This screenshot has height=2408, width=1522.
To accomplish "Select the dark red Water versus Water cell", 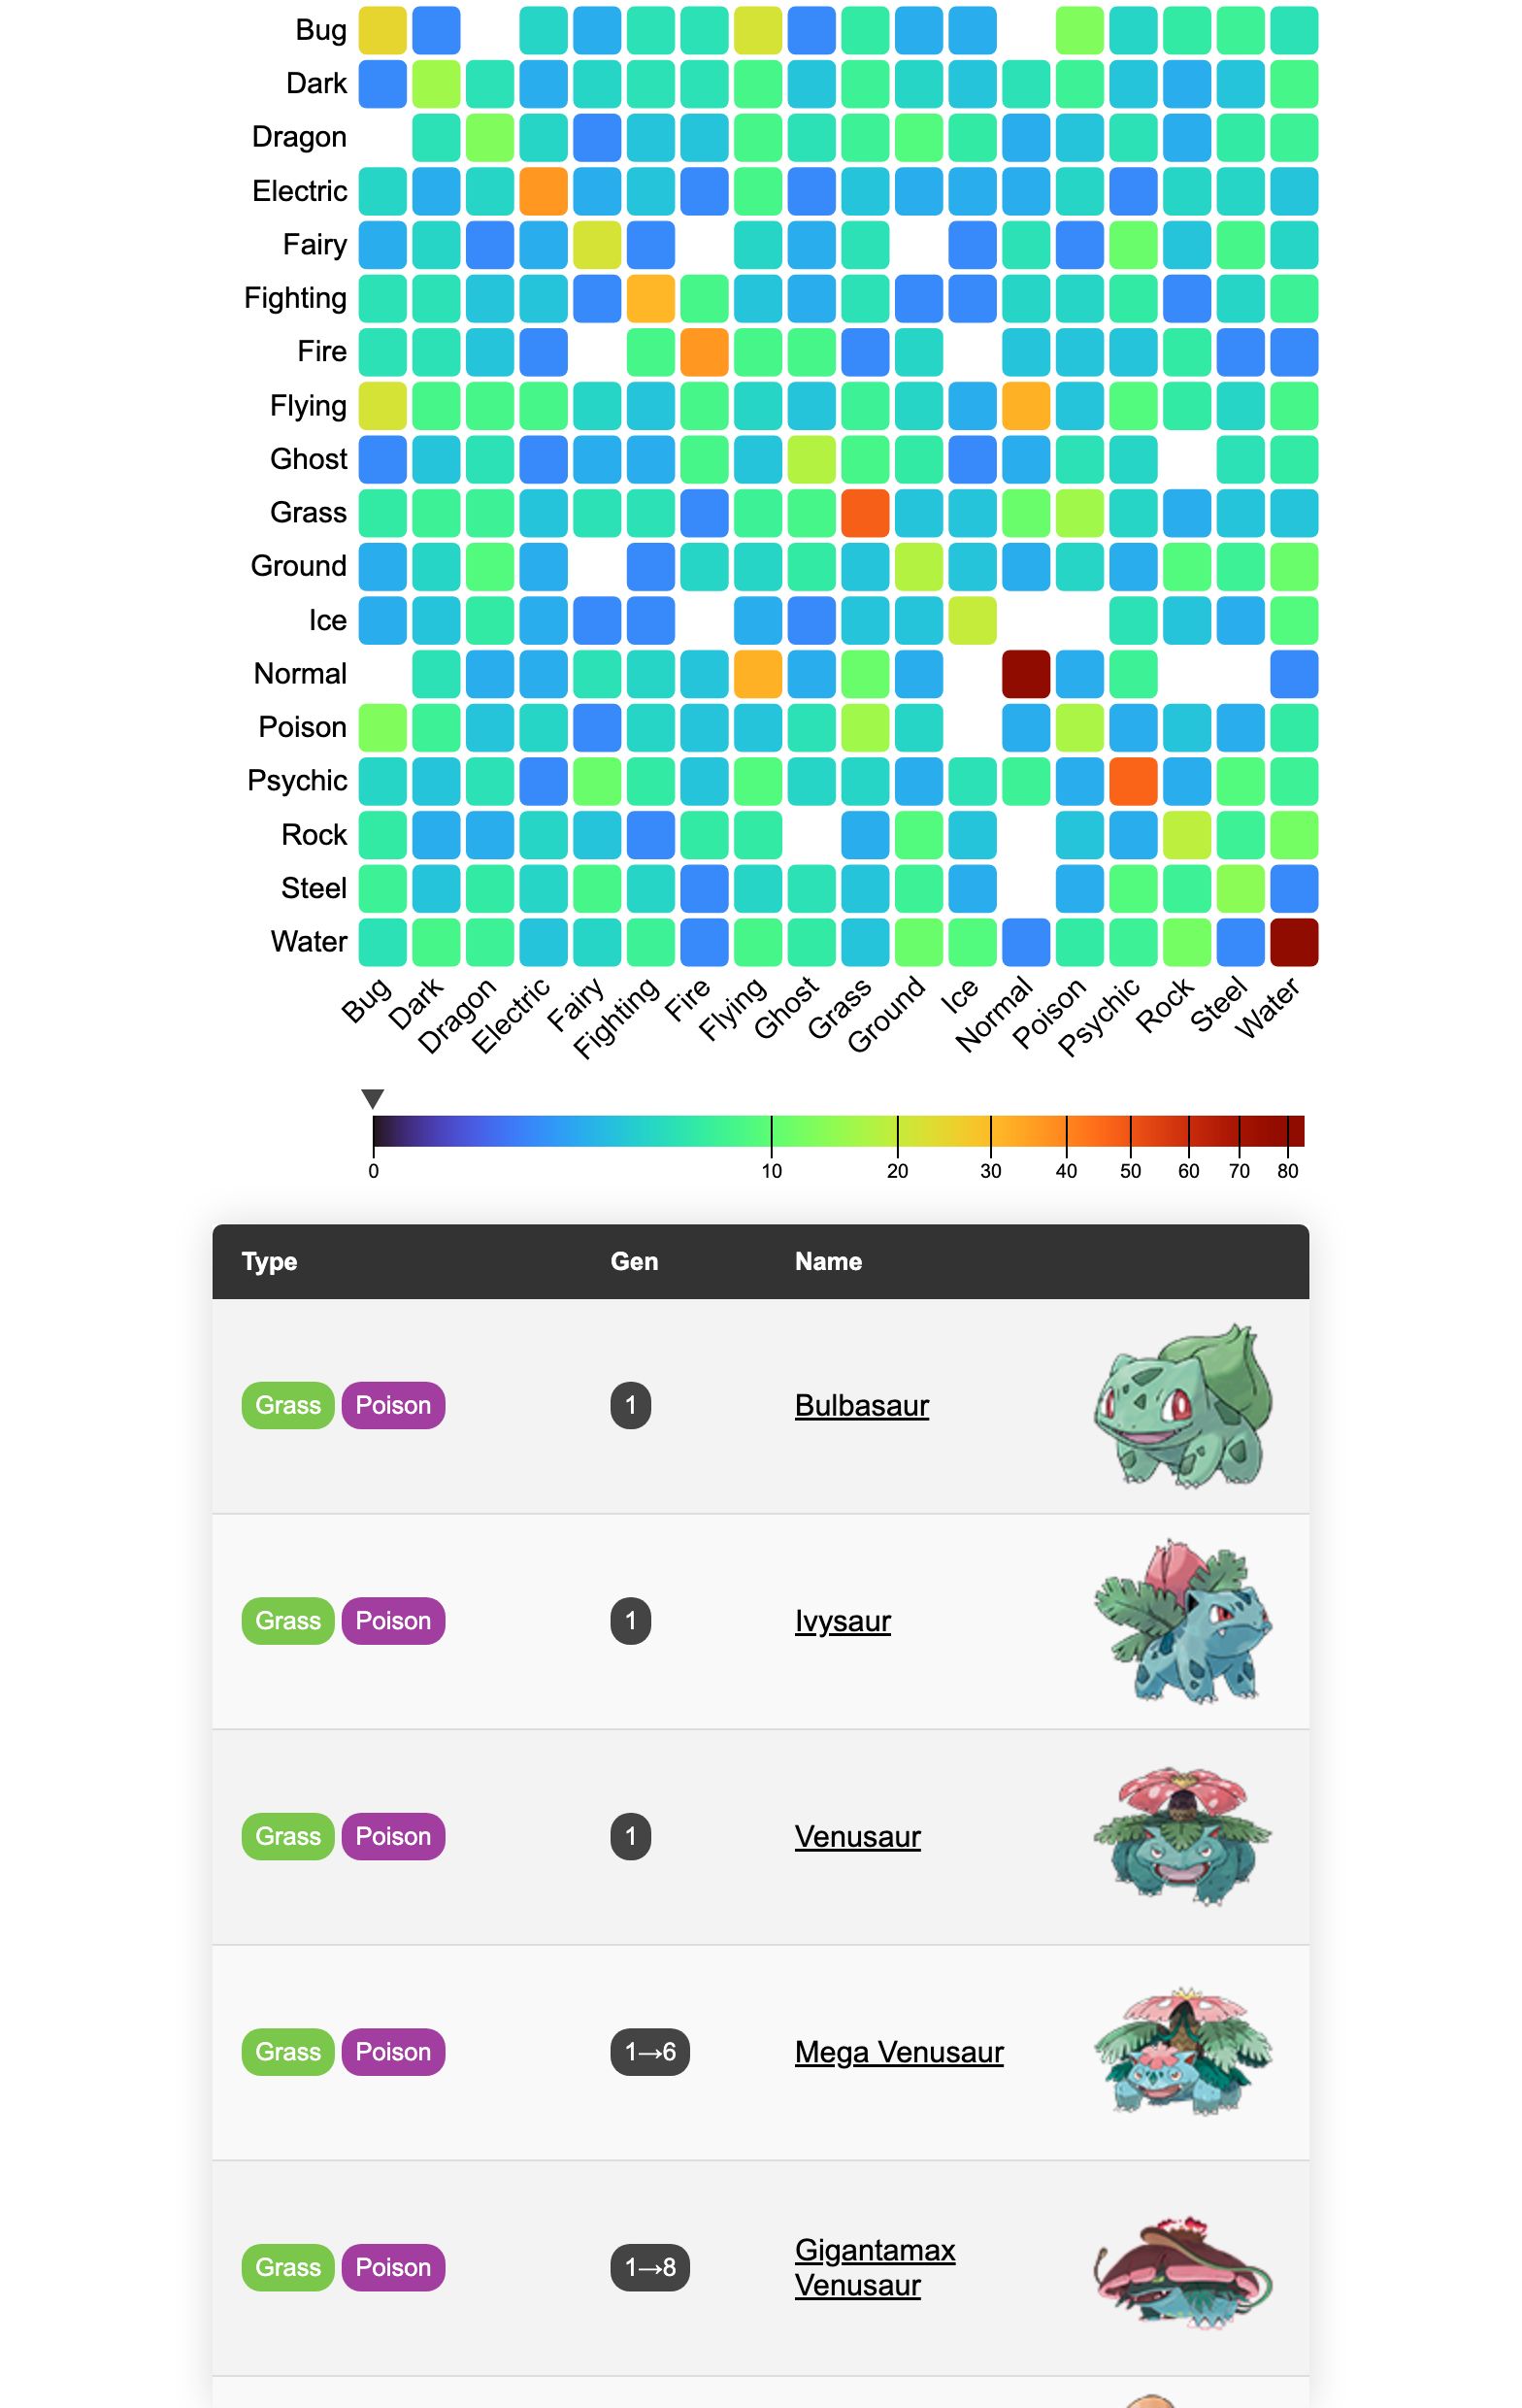I will (x=1293, y=940).
